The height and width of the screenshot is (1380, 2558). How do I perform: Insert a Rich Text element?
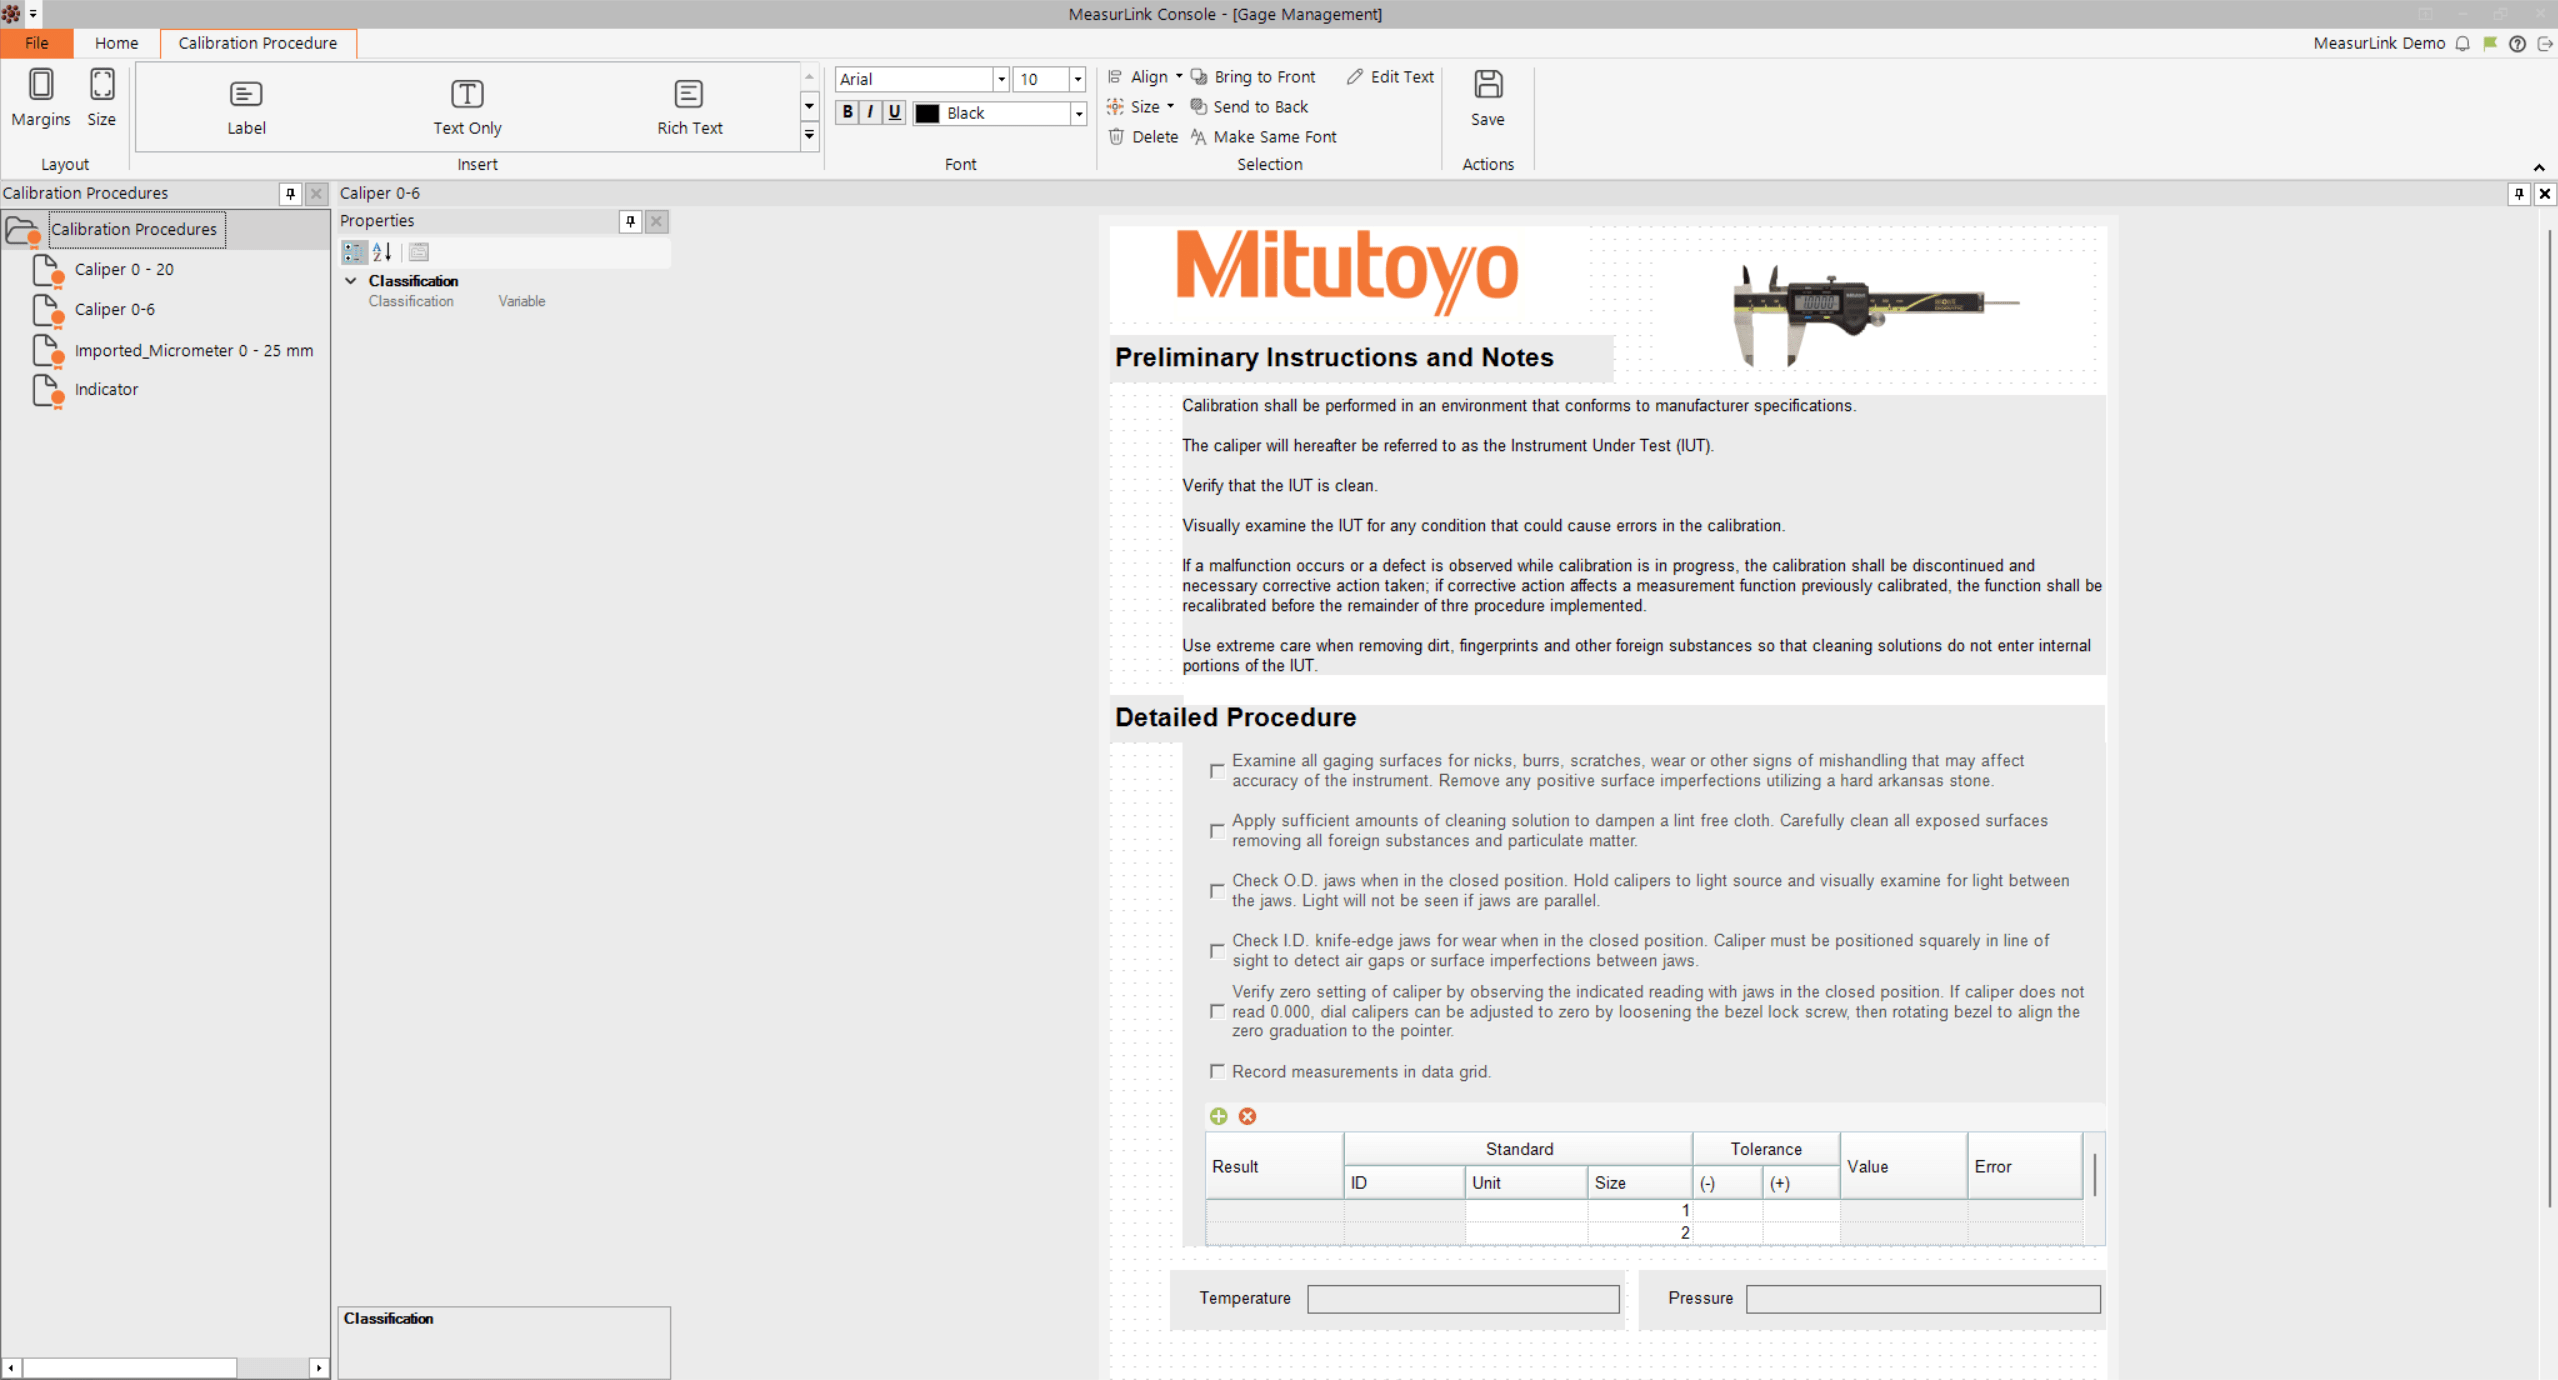click(689, 108)
